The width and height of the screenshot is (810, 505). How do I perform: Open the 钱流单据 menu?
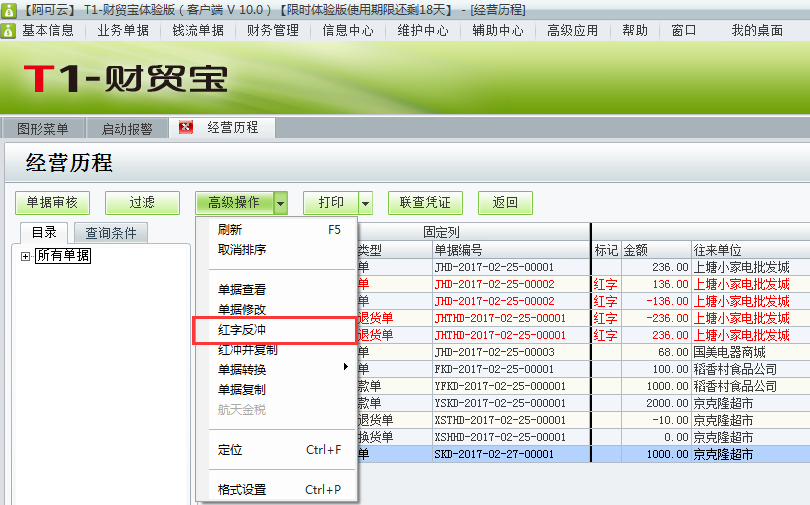pos(198,30)
